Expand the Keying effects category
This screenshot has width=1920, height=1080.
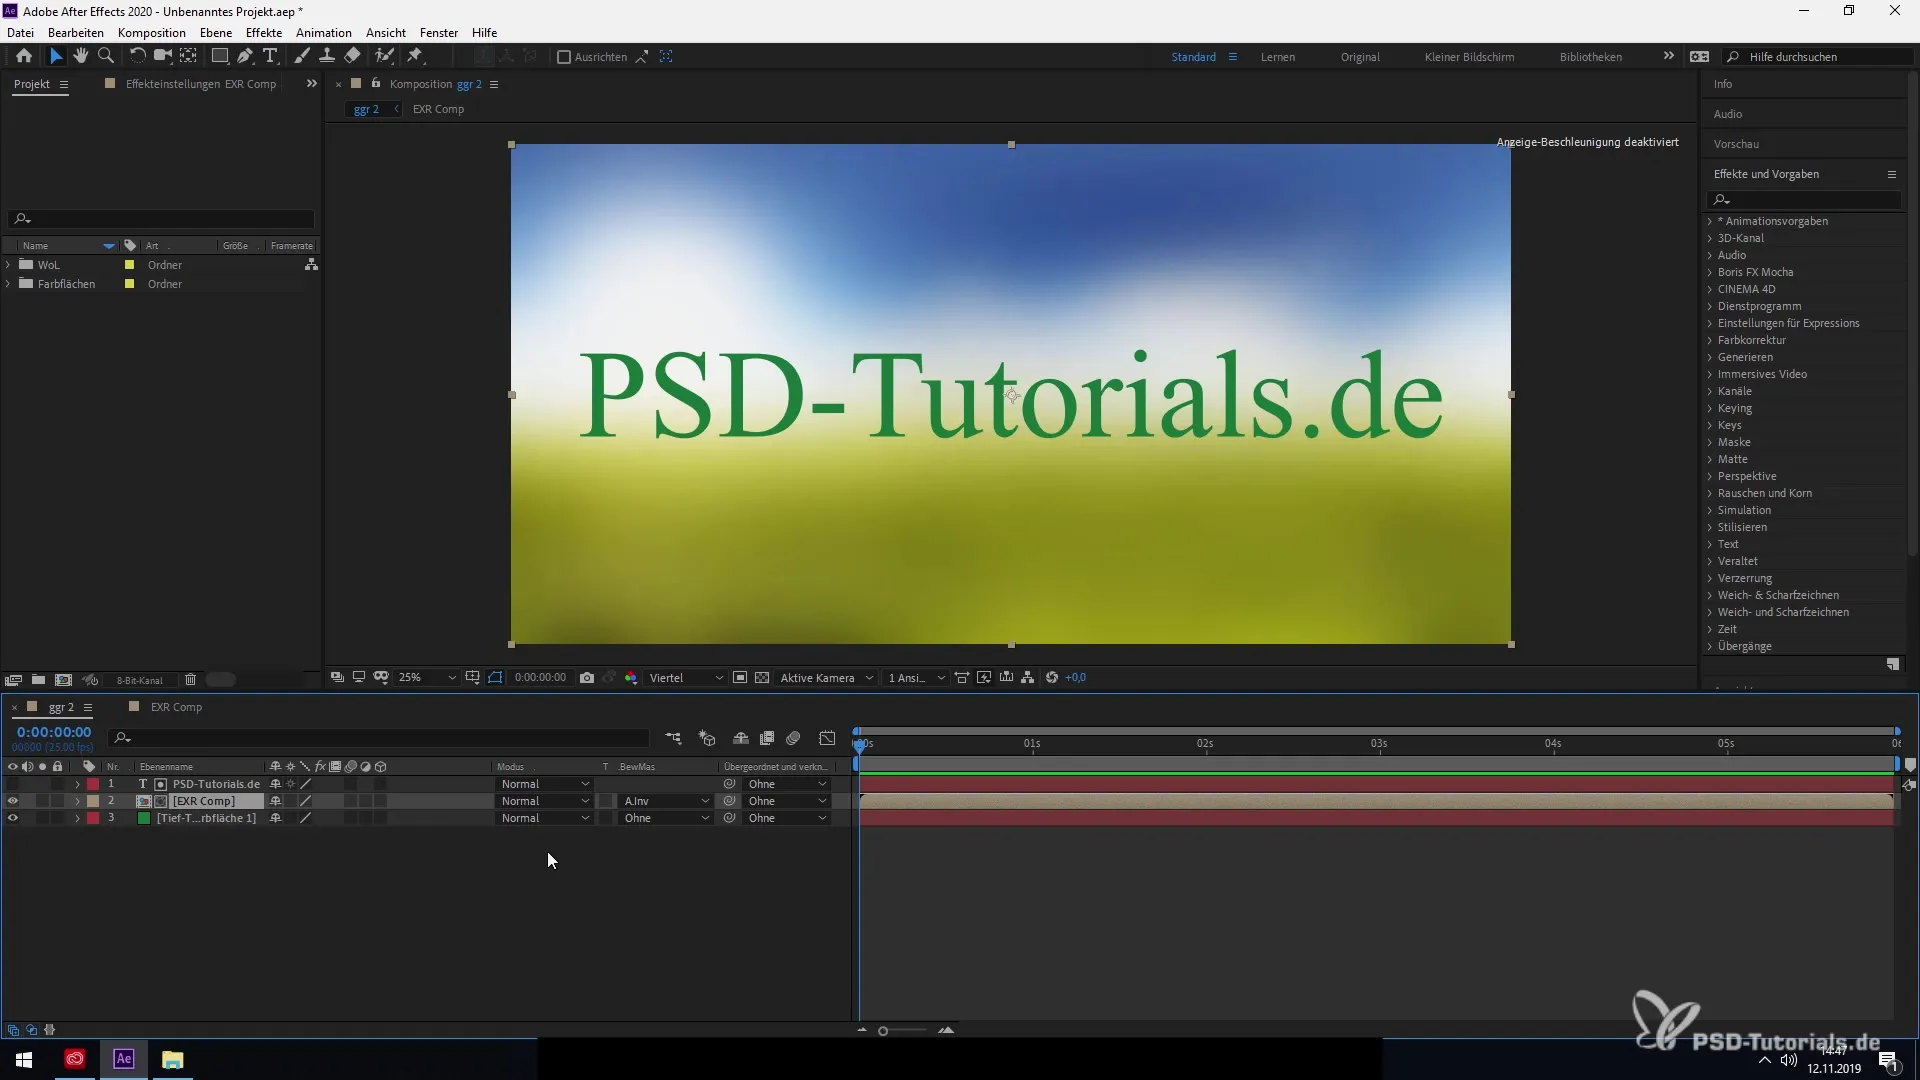point(1710,408)
